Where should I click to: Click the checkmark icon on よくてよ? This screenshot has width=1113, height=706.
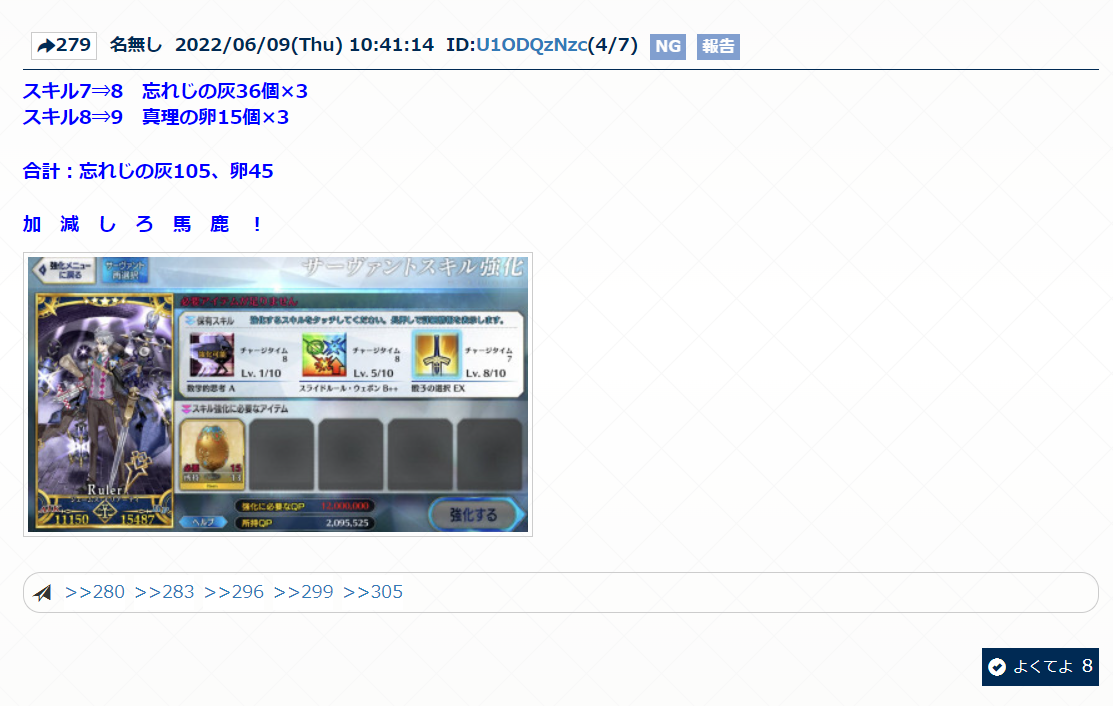pos(997,667)
